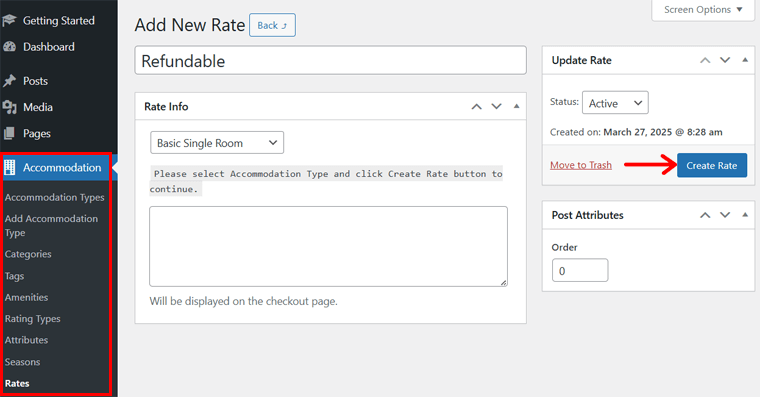Click the Pages document icon
The height and width of the screenshot is (397, 760).
coord(9,133)
